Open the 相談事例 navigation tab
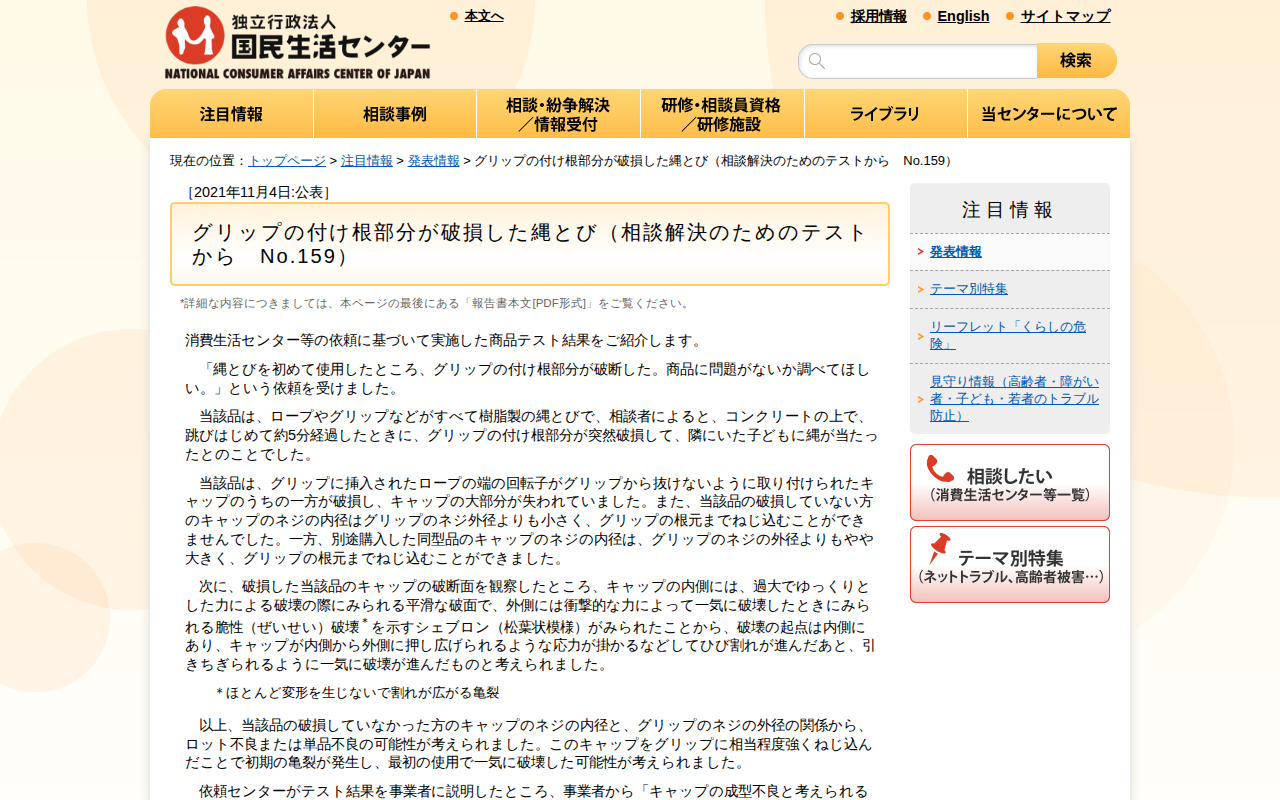Image resolution: width=1280 pixels, height=800 pixels. pos(395,114)
